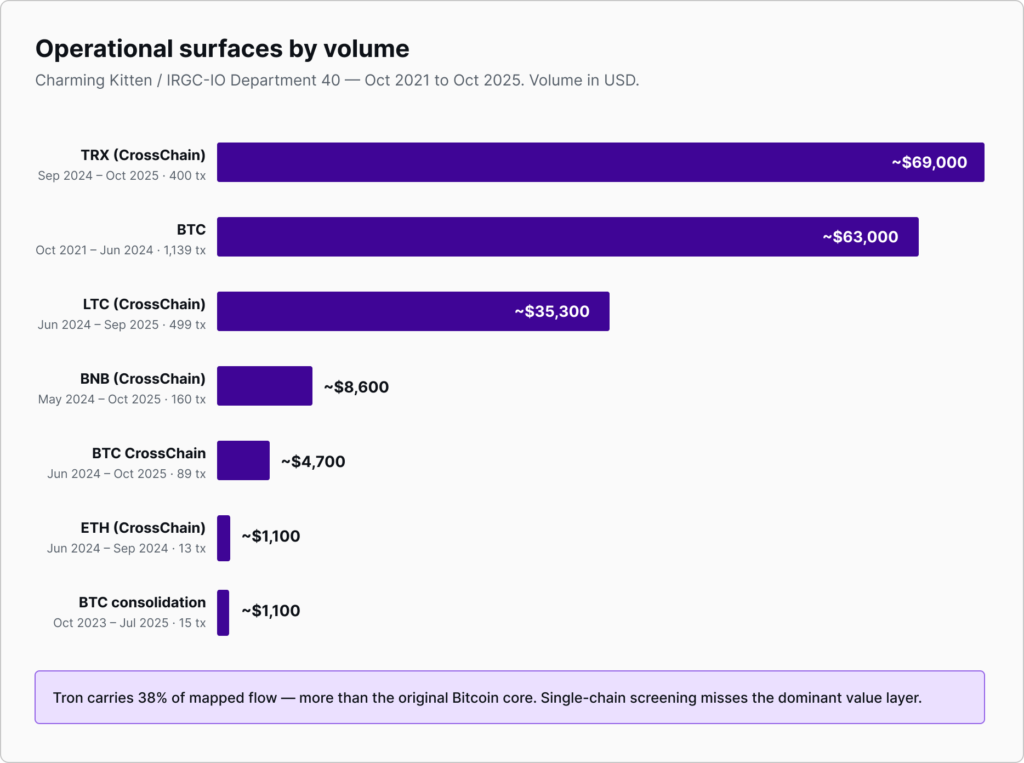Click the ~$69,000 value label
The image size is (1024, 763).
click(x=929, y=162)
